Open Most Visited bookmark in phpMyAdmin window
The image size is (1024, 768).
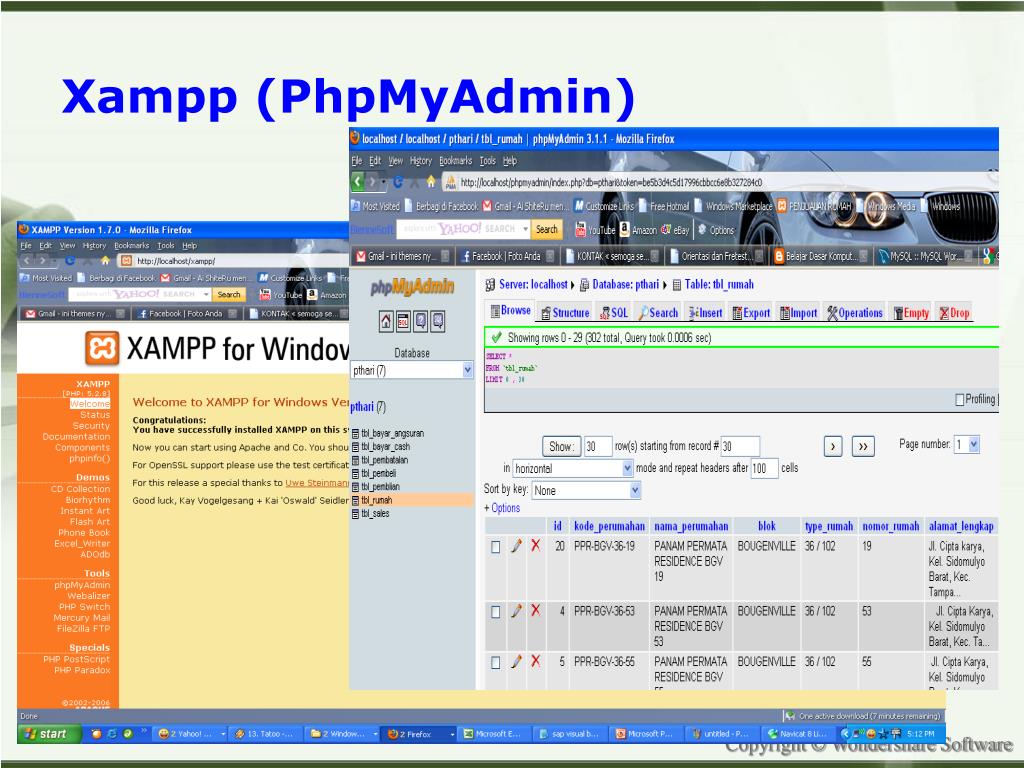point(376,206)
